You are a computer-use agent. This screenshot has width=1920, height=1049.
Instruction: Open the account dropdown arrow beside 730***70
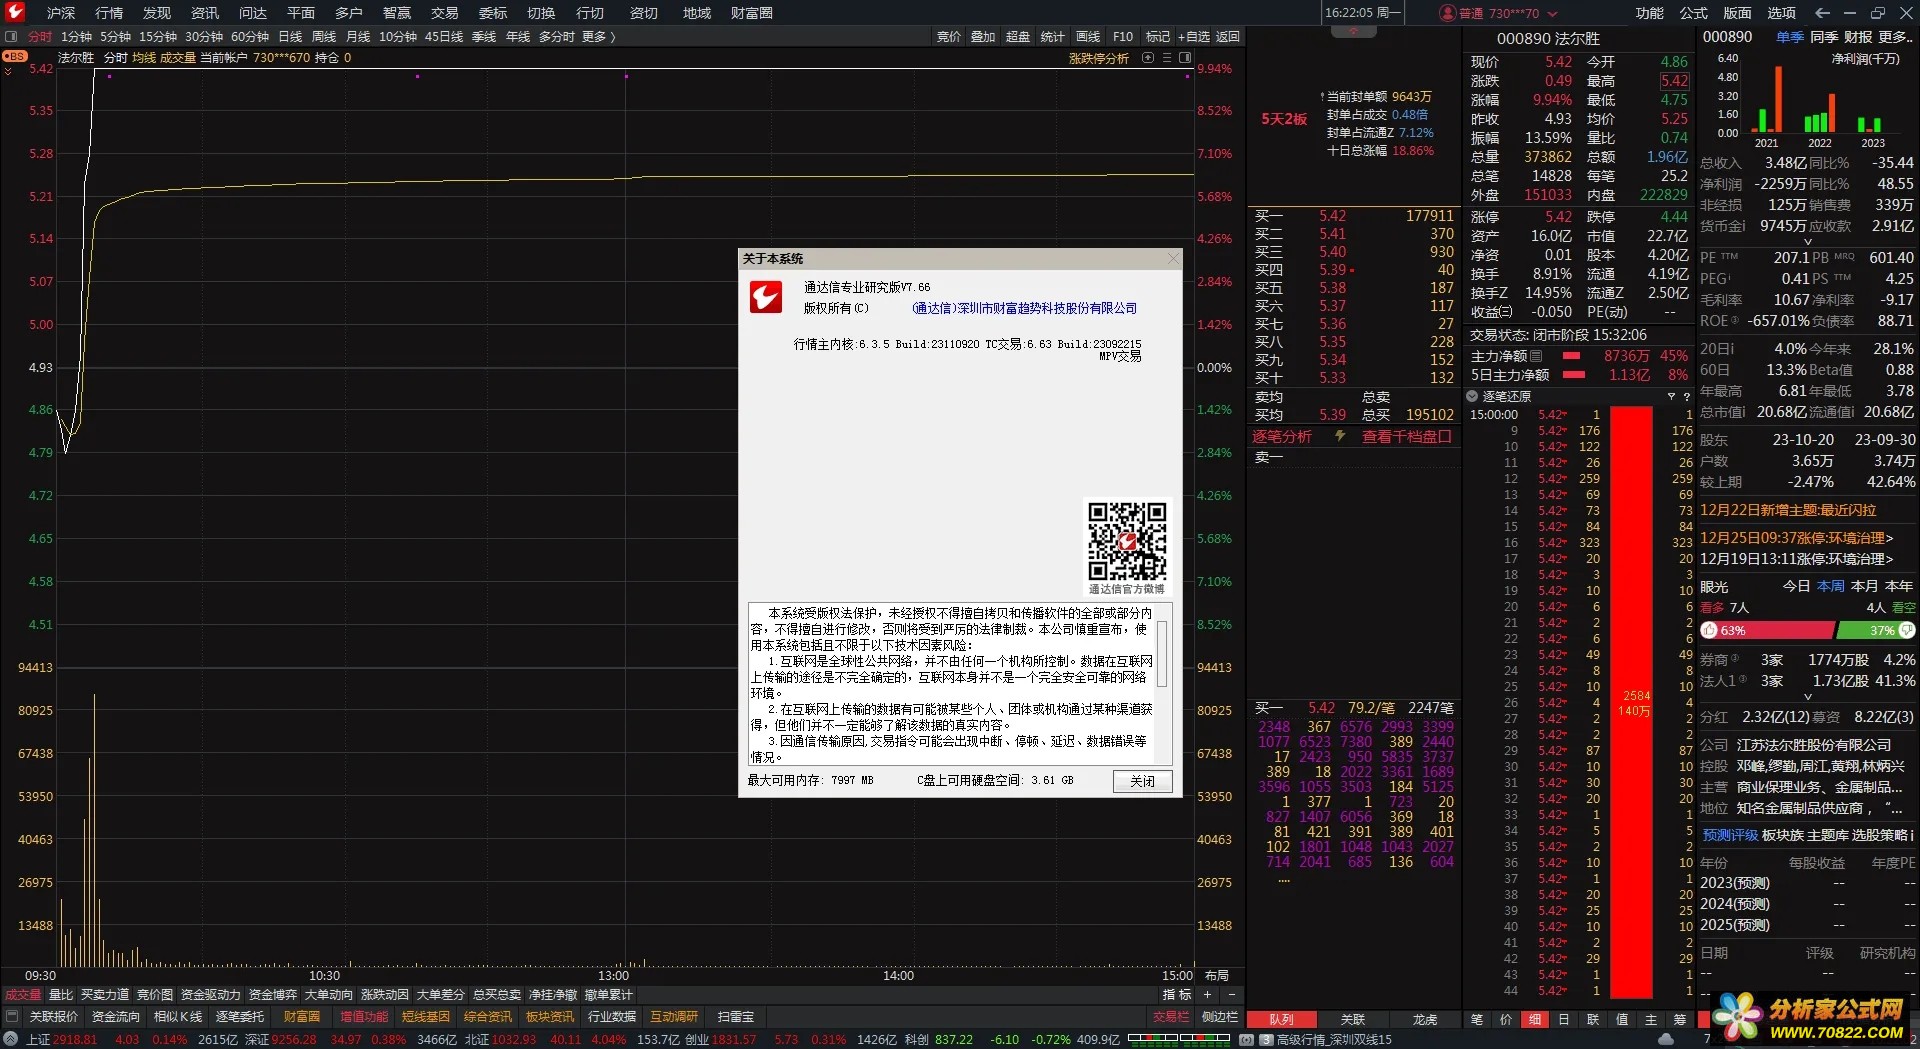click(1552, 14)
